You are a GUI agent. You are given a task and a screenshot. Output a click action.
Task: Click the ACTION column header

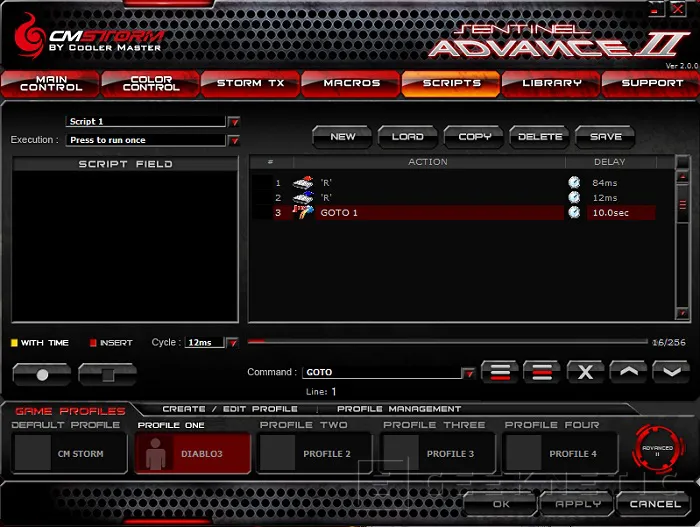point(428,162)
